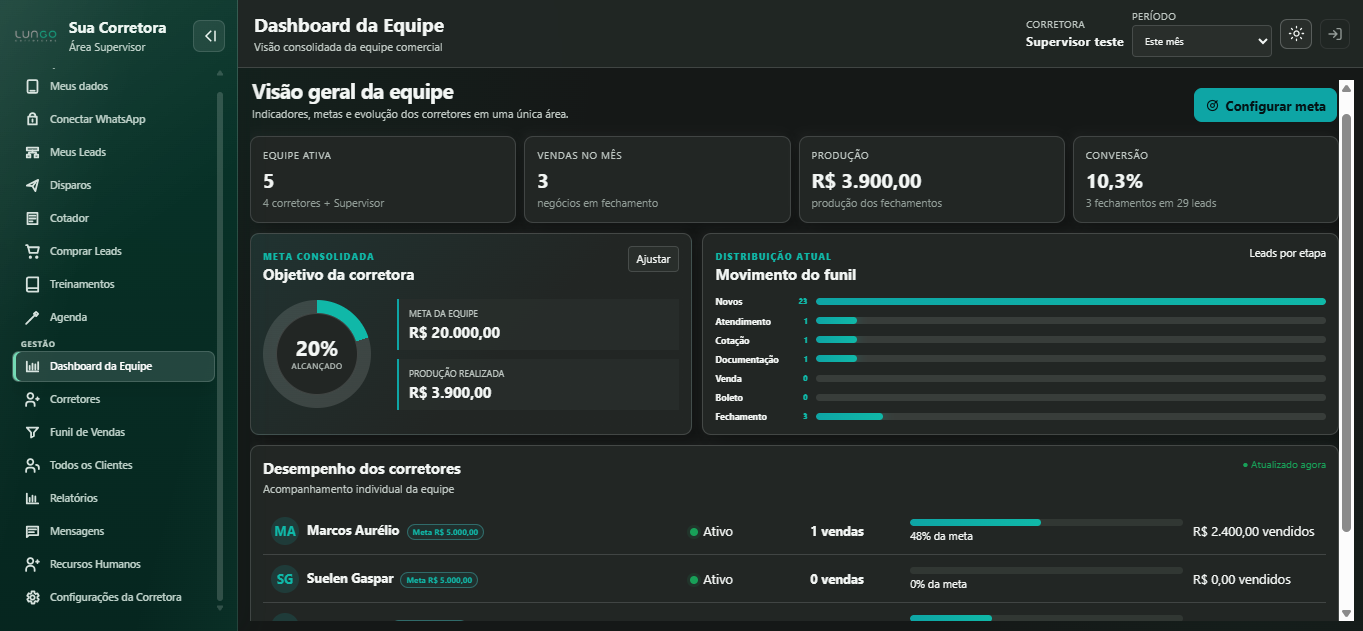Click the MA avatar for Marcos Aurélio
The width and height of the screenshot is (1363, 631).
tap(285, 531)
